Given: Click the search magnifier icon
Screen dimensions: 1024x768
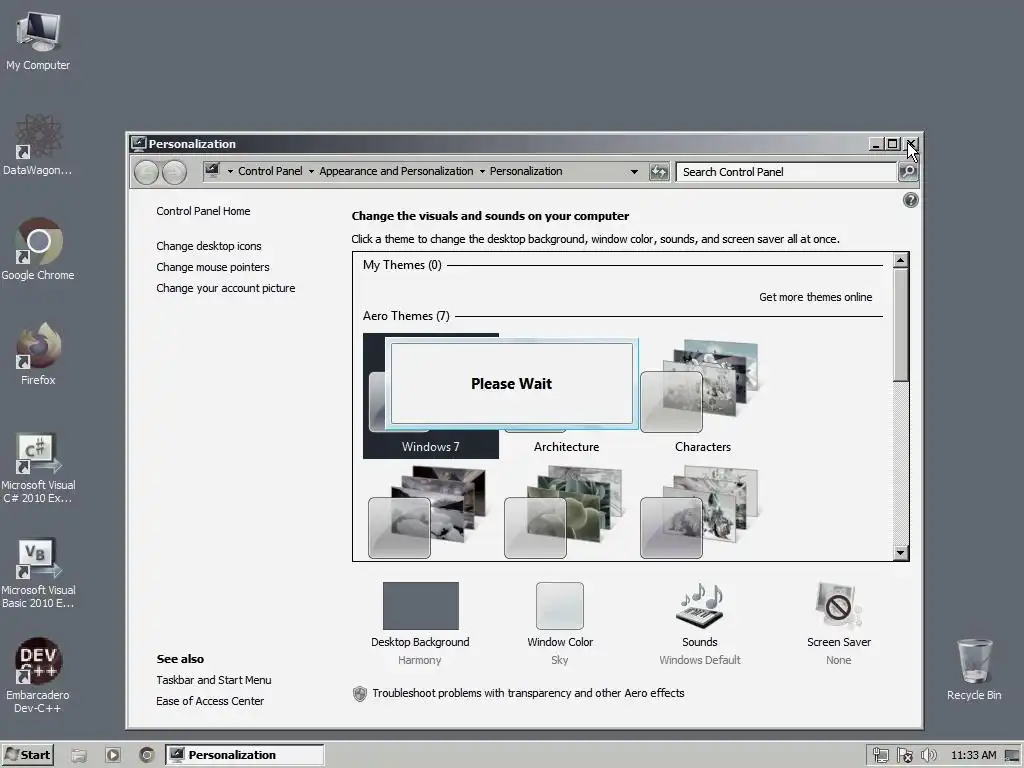Looking at the screenshot, I should point(908,172).
